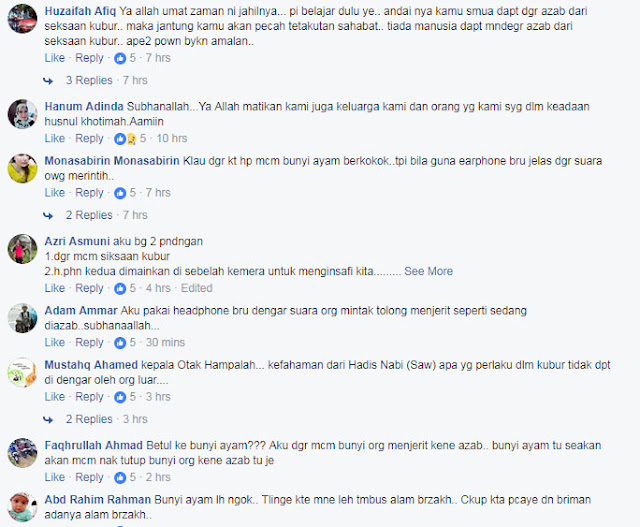Click Huzaifah Afiq's profile picture
The image size is (640, 527).
pyautogui.click(x=22, y=18)
